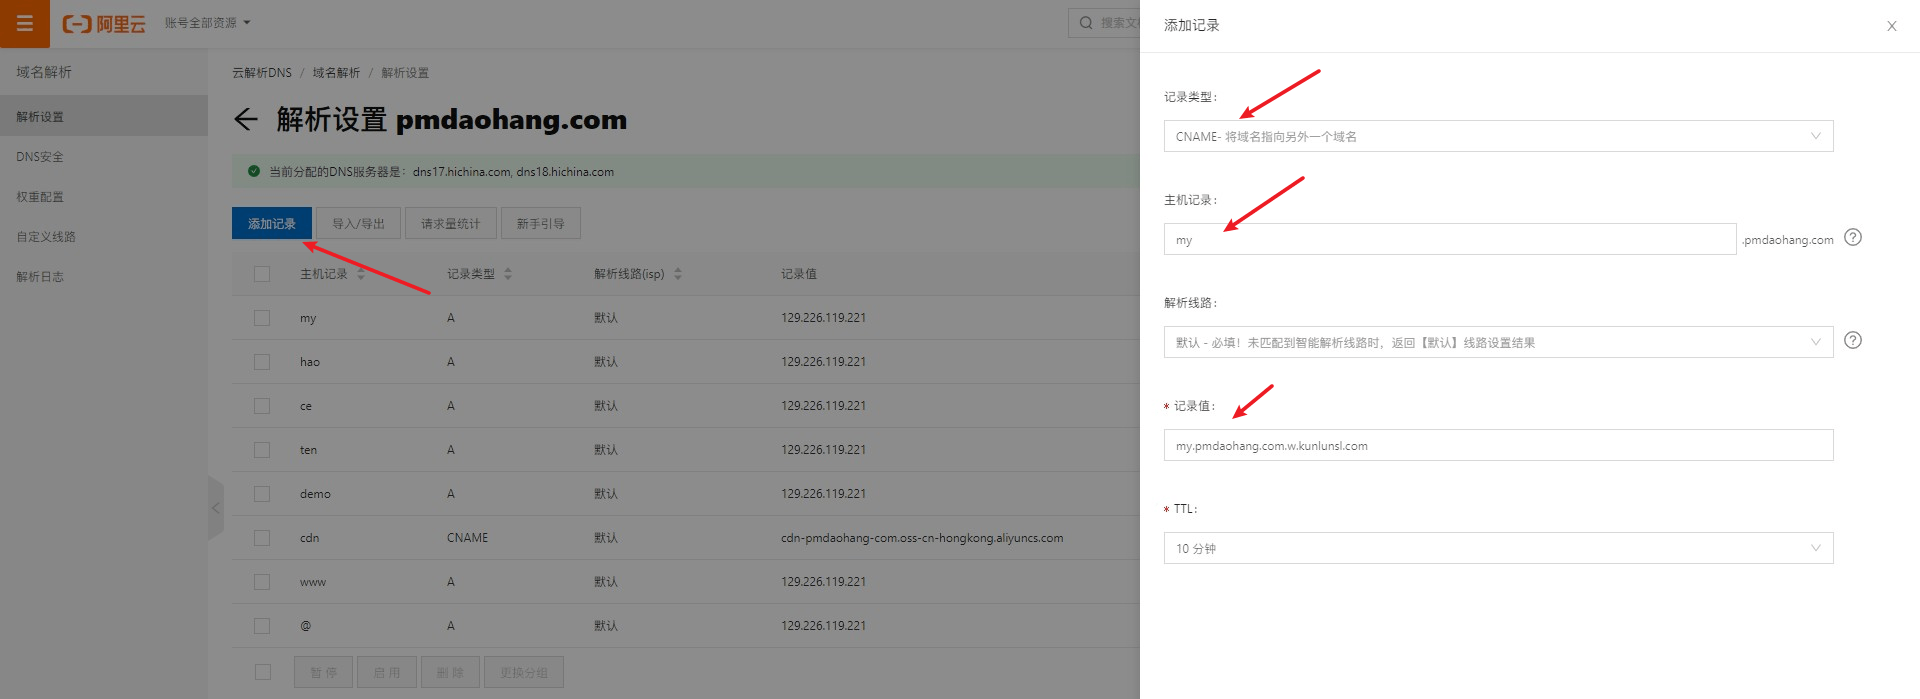Open 自定义线路 in the sidebar

tap(104, 237)
